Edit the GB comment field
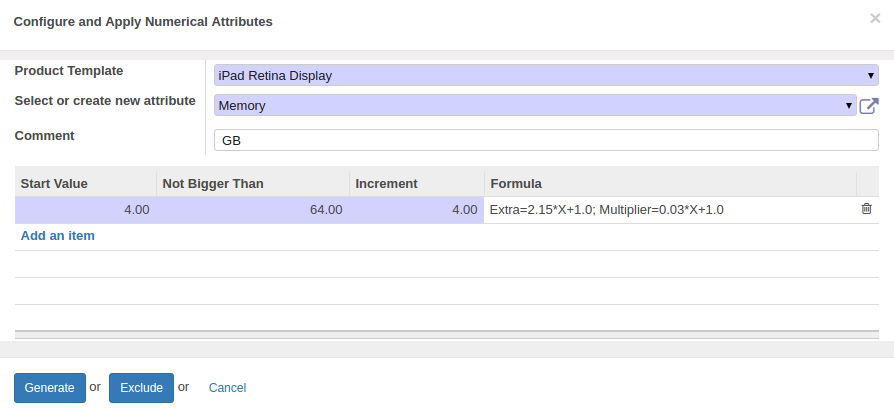894x410 pixels. coord(546,140)
